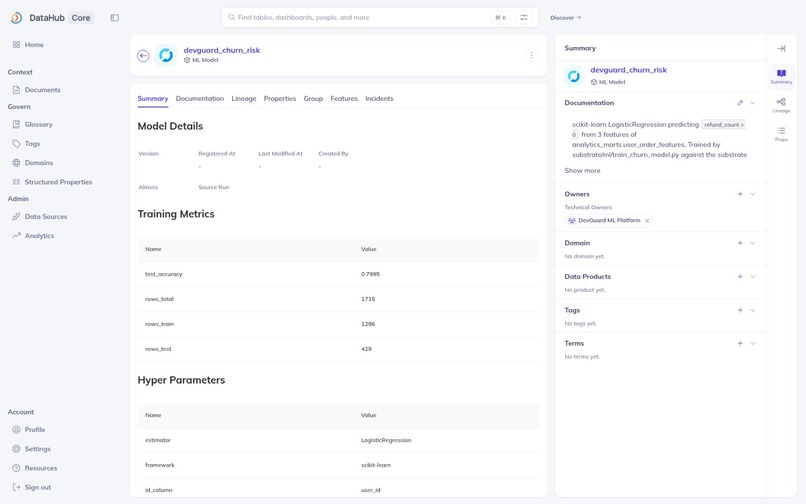Collapse the Data Products section chevron
This screenshot has width=806, height=504.
pos(753,276)
